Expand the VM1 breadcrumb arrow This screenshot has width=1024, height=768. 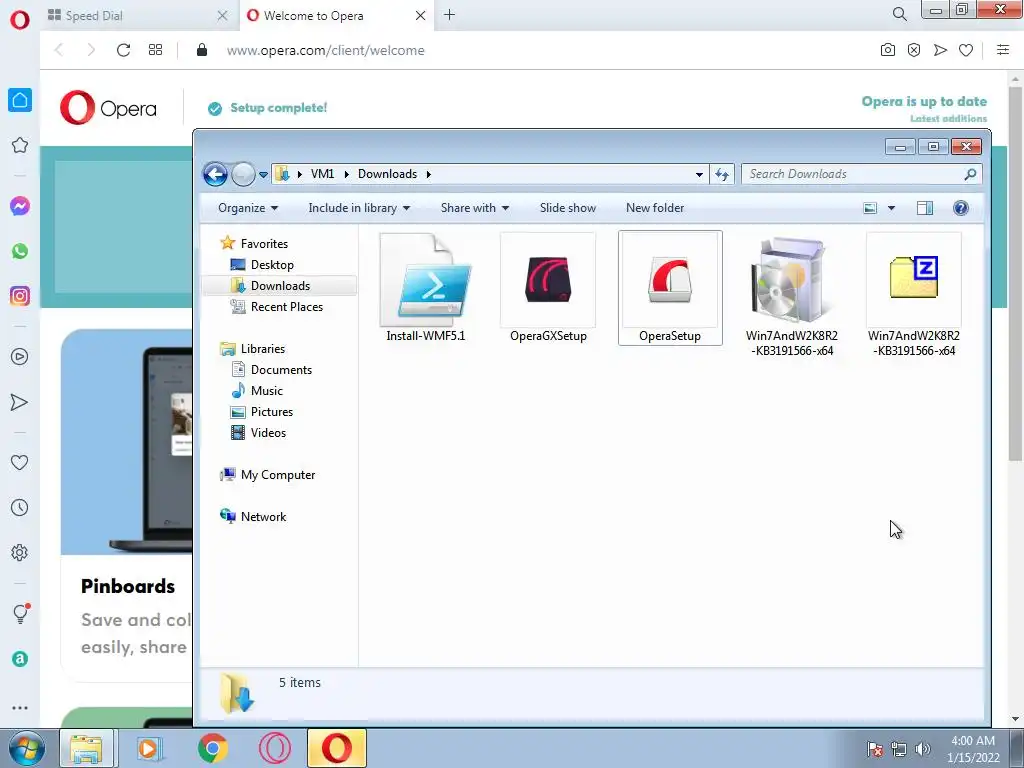(x=346, y=174)
